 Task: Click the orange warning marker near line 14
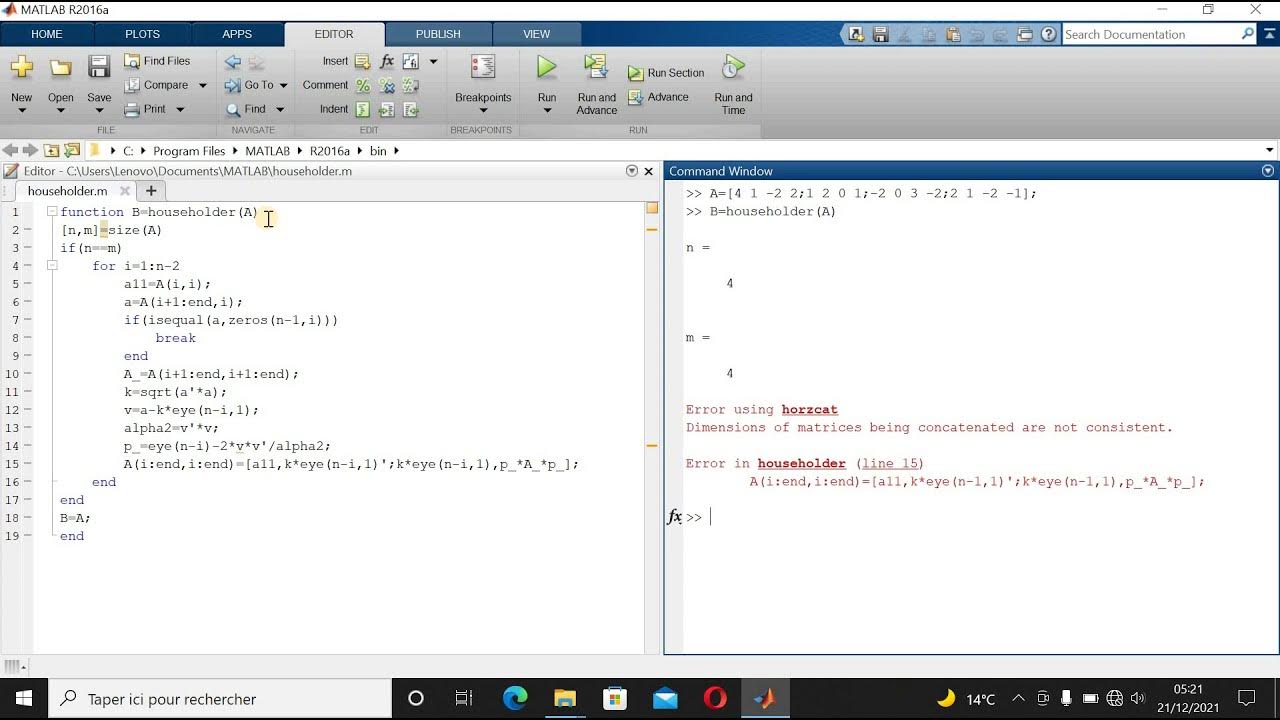652,445
